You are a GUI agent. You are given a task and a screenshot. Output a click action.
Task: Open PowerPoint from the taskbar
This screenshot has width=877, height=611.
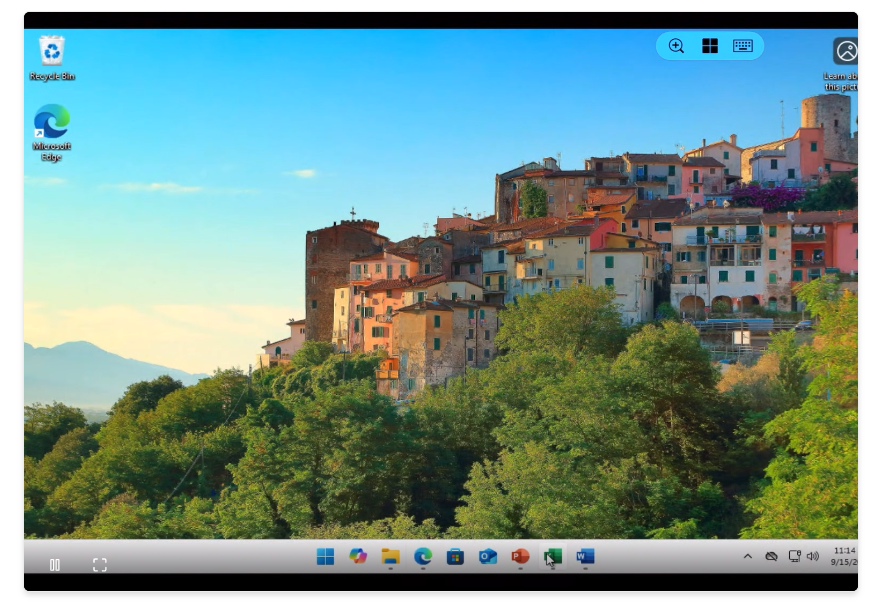(520, 556)
